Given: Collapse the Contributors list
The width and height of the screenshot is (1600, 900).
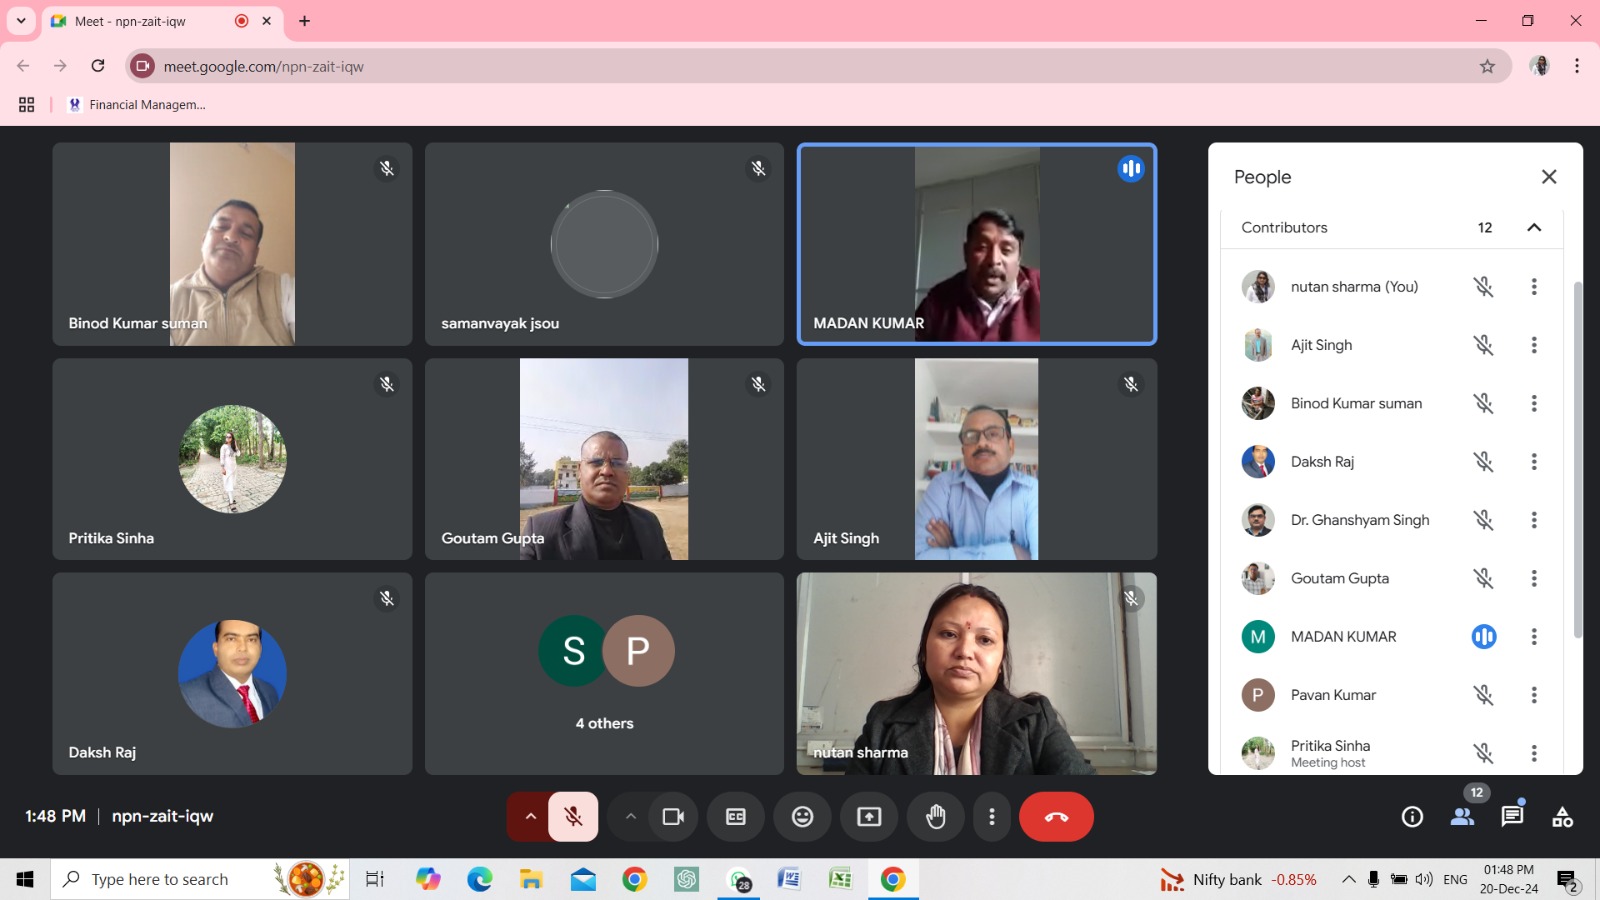Looking at the screenshot, I should point(1534,228).
